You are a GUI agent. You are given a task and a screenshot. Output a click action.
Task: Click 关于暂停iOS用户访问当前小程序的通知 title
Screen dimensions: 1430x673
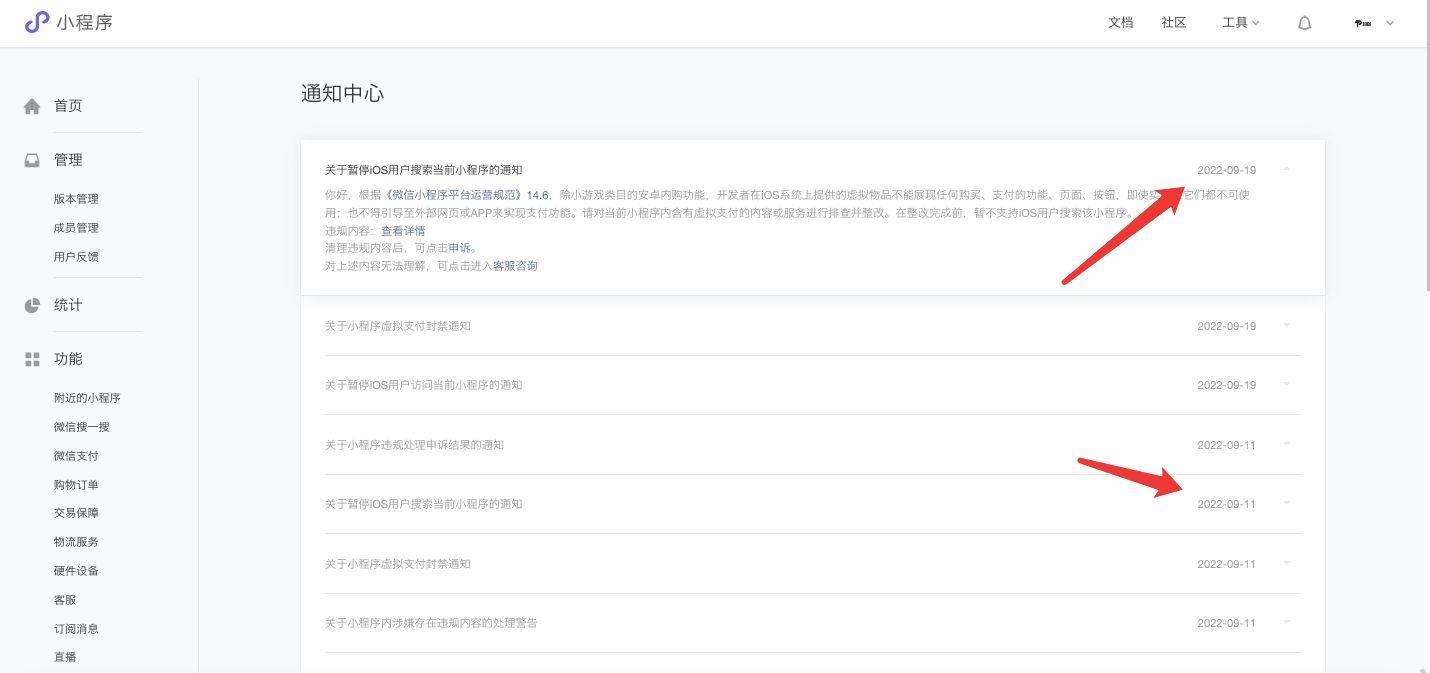pos(423,385)
